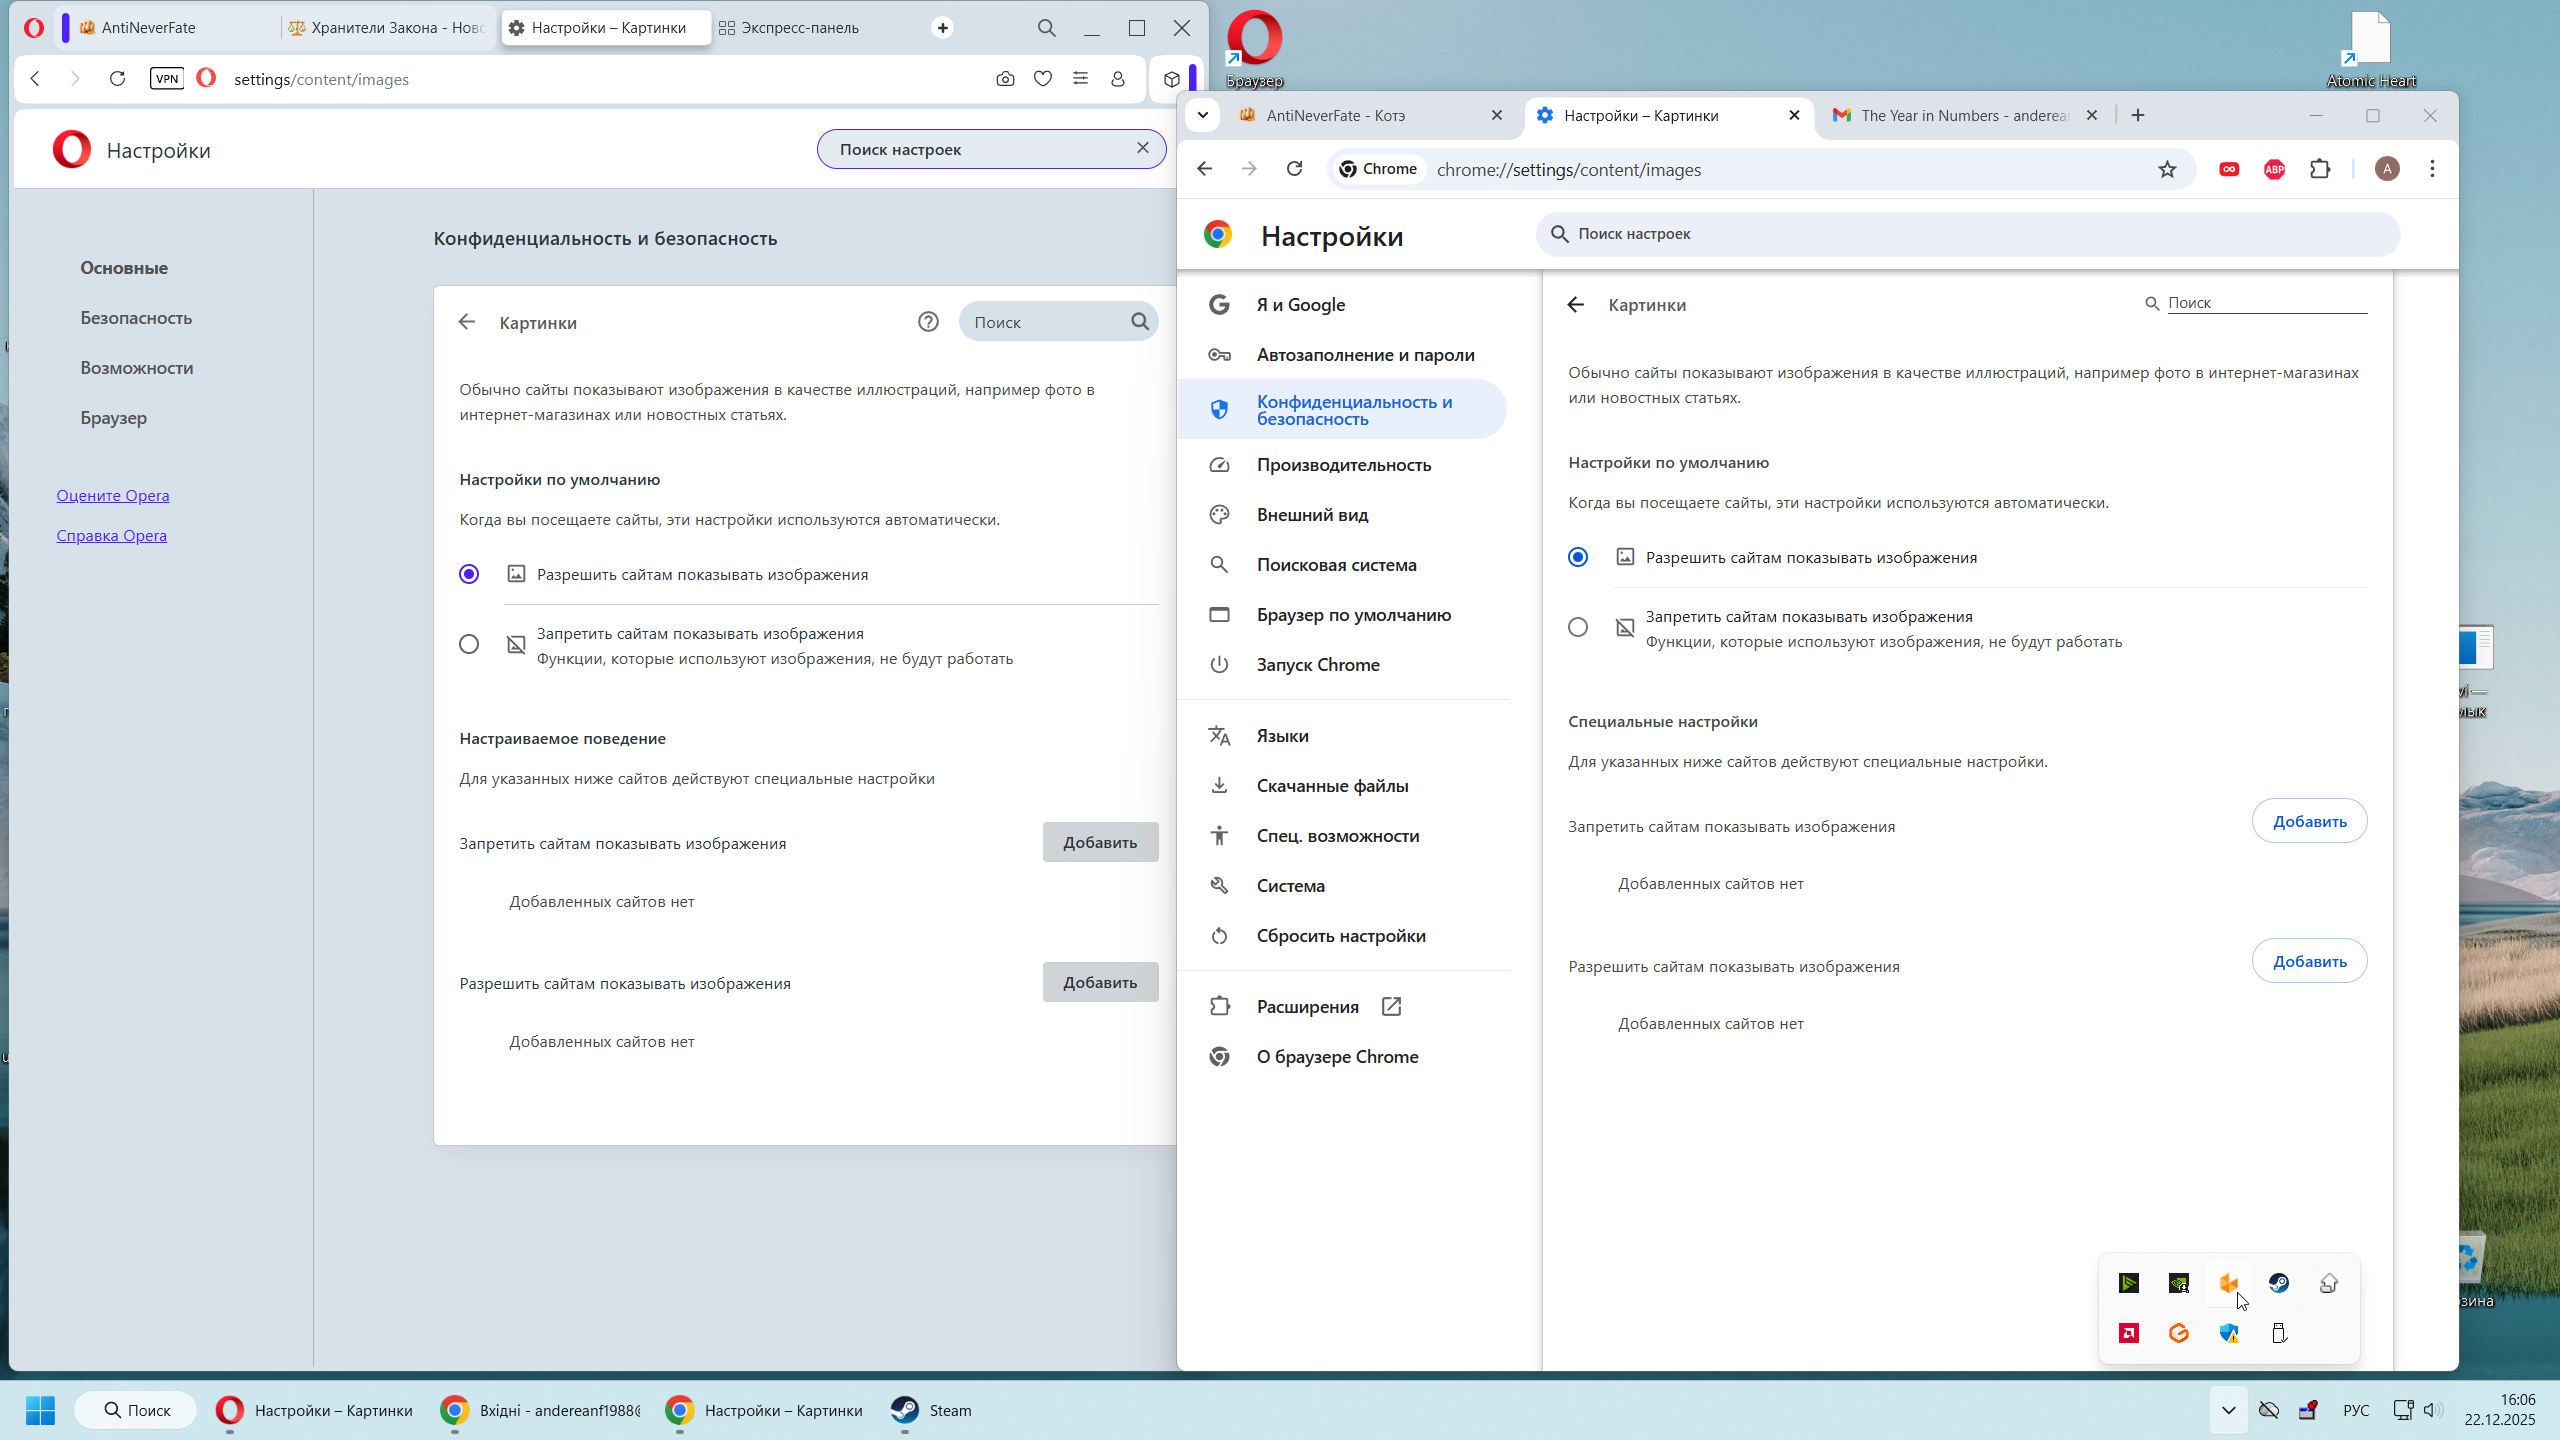Select Chrome allow images radio button
This screenshot has width=2560, height=1440.
[x=1578, y=558]
